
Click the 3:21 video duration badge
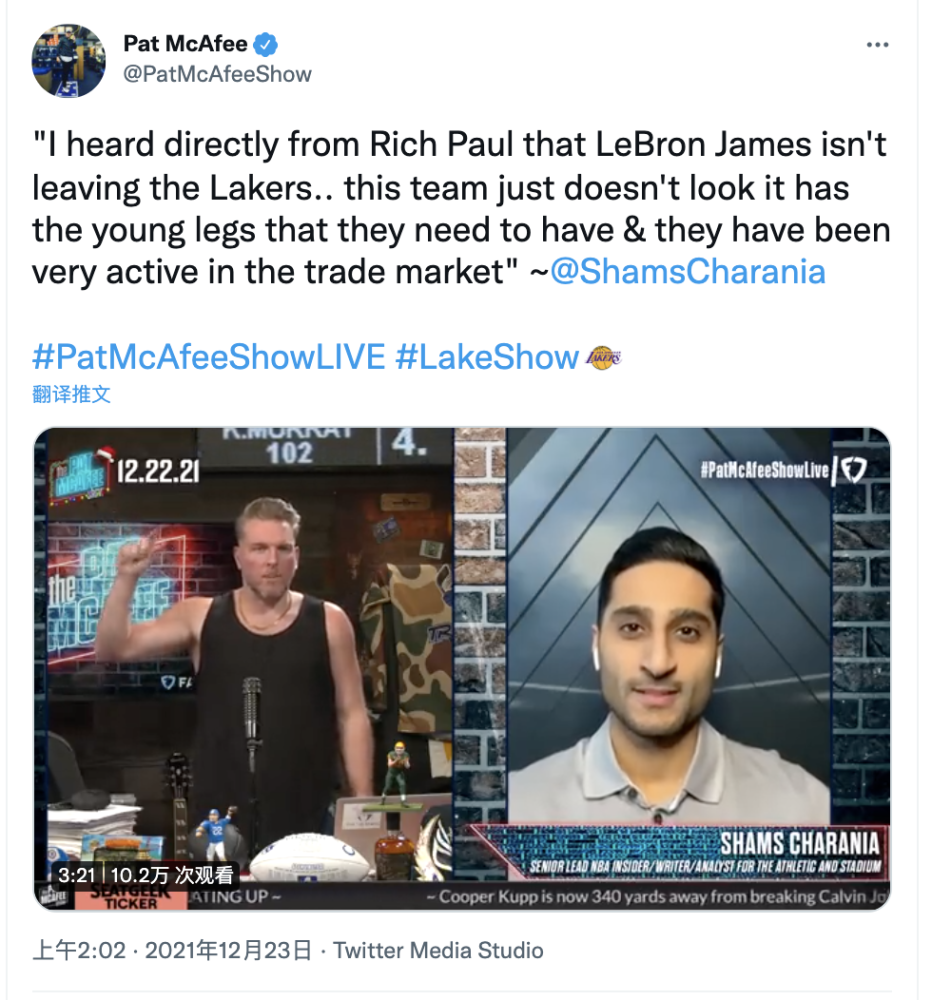pos(76,875)
